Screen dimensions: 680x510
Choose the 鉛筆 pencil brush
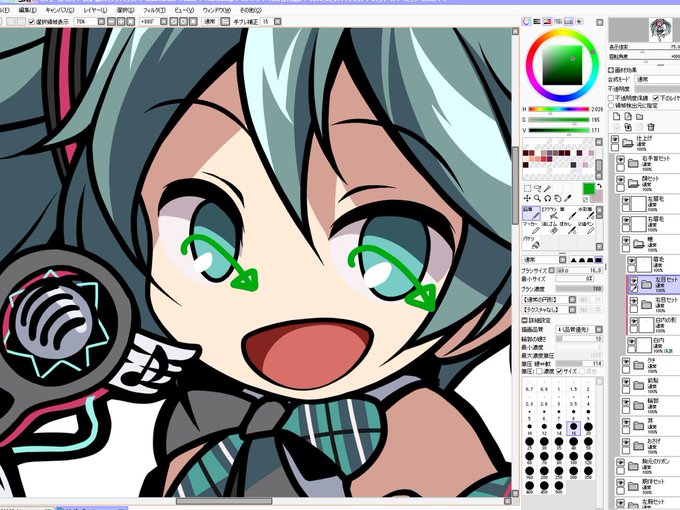point(531,213)
